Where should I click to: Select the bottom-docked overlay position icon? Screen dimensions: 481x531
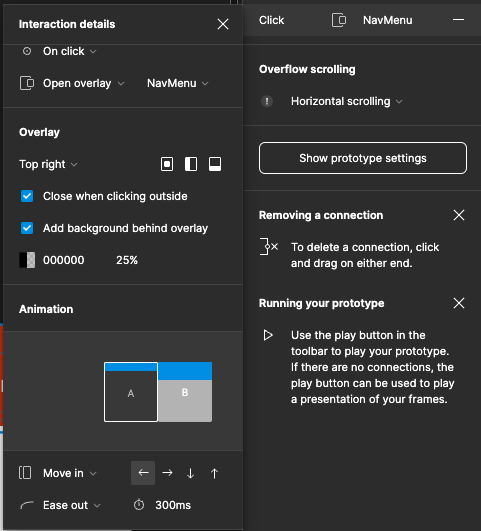click(x=215, y=164)
